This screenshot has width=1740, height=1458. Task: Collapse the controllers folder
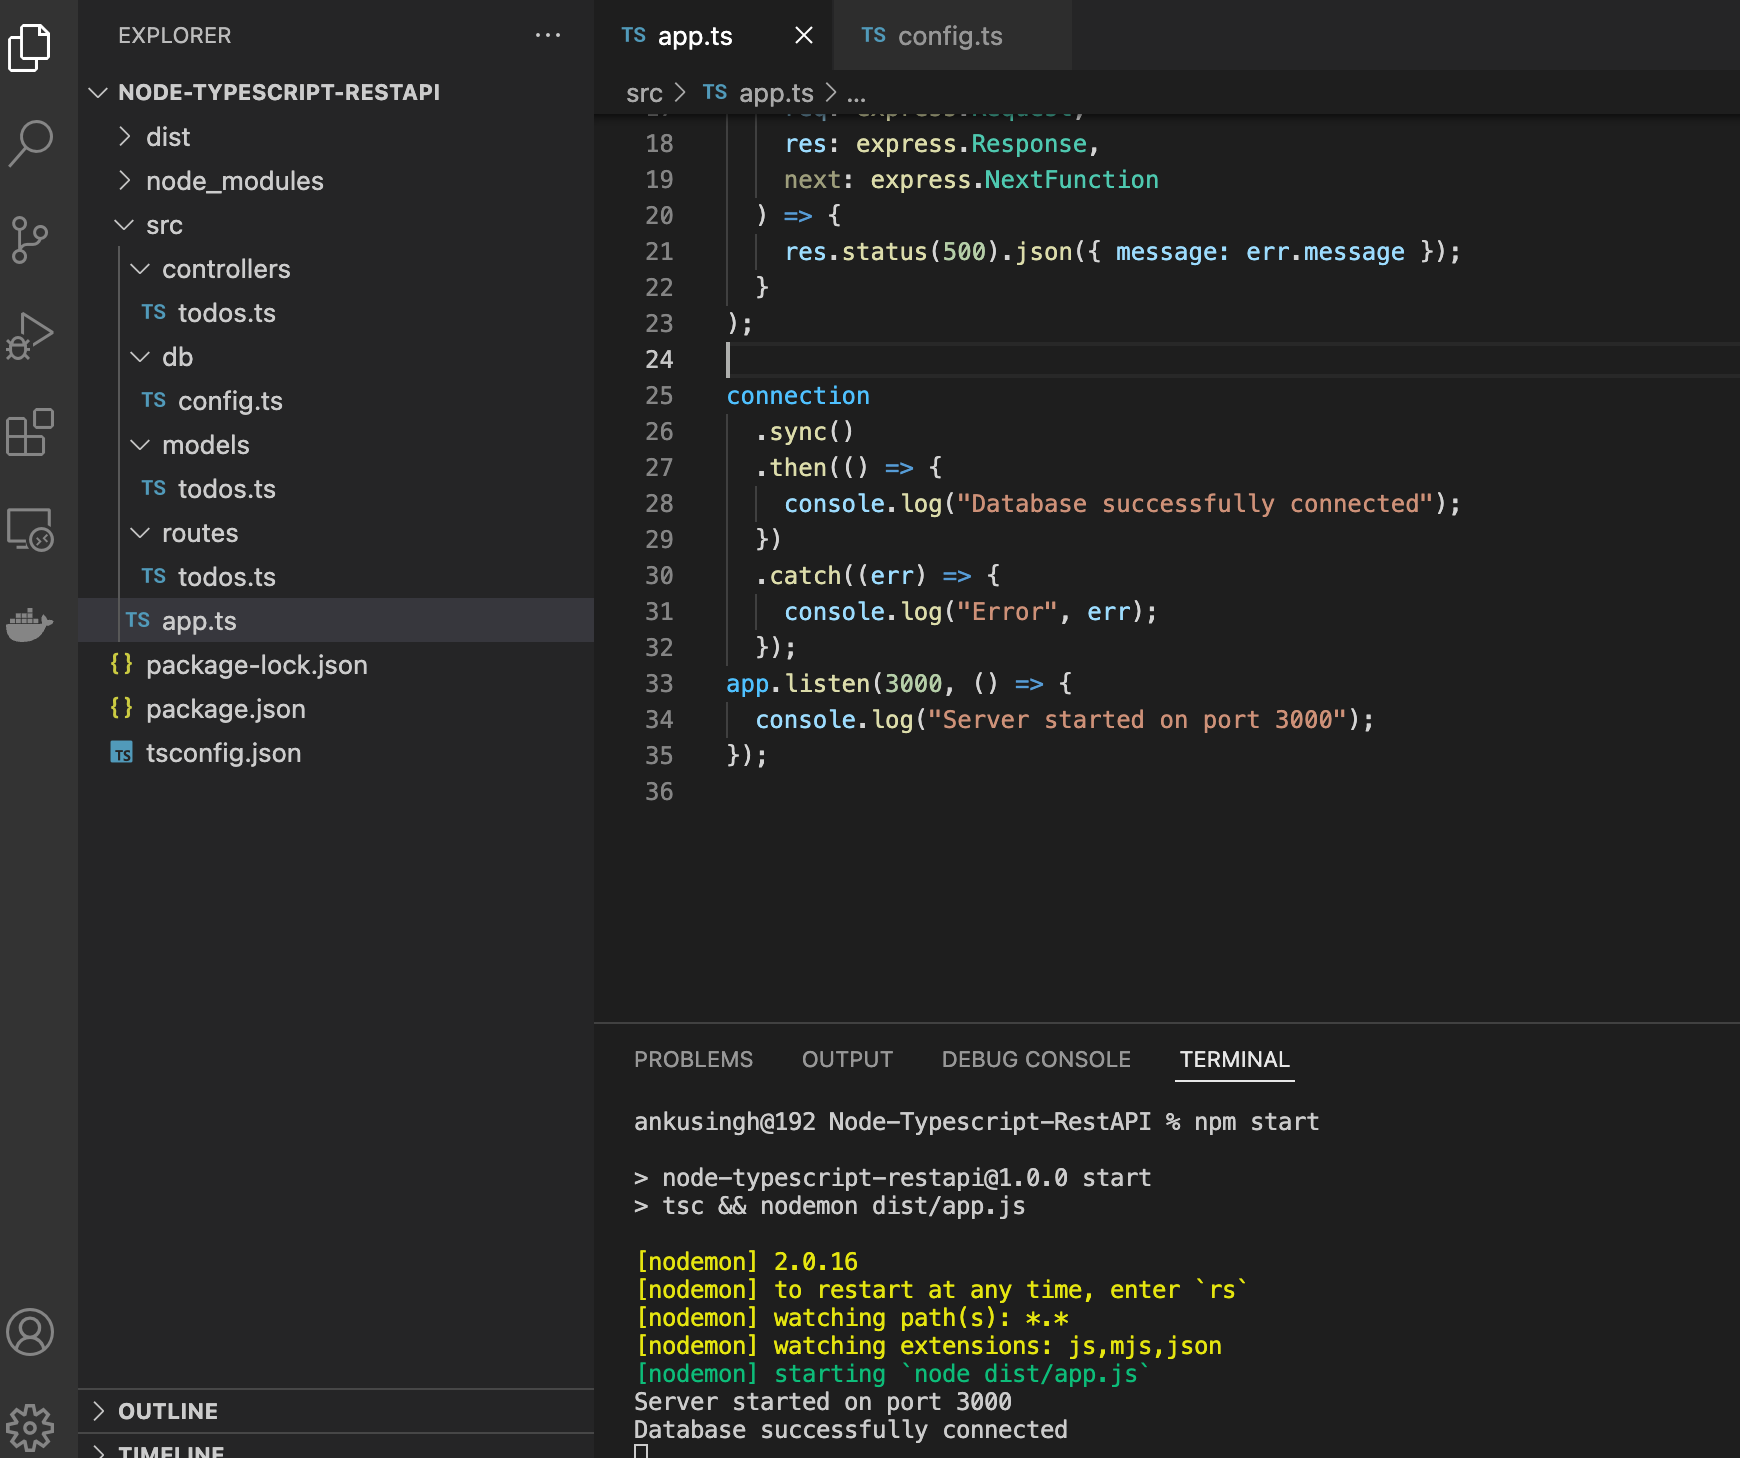(x=141, y=268)
